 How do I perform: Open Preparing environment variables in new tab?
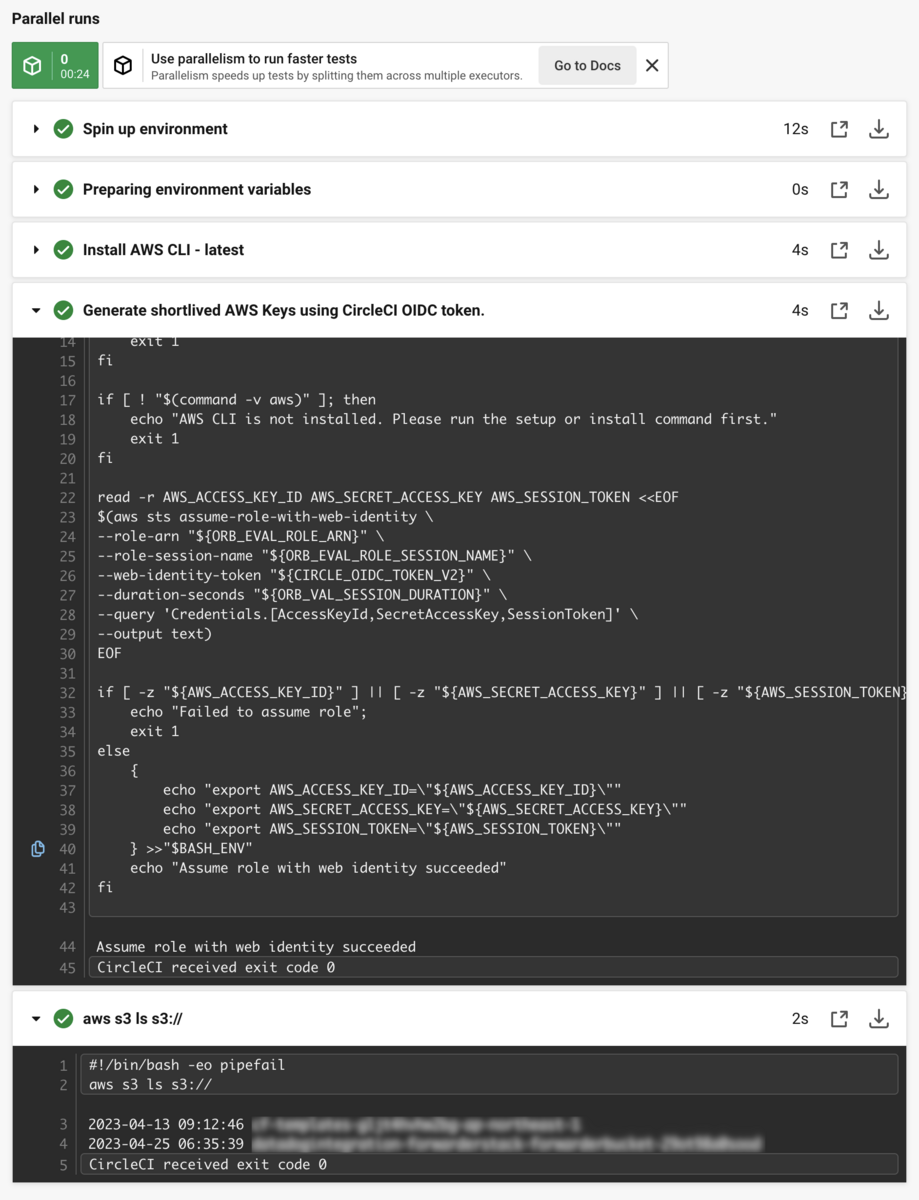(839, 189)
